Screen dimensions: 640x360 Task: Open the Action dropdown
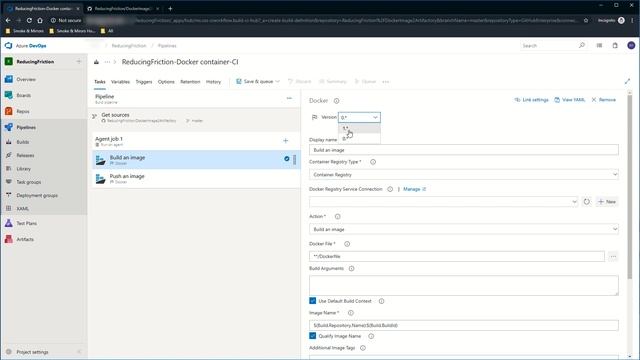click(464, 229)
